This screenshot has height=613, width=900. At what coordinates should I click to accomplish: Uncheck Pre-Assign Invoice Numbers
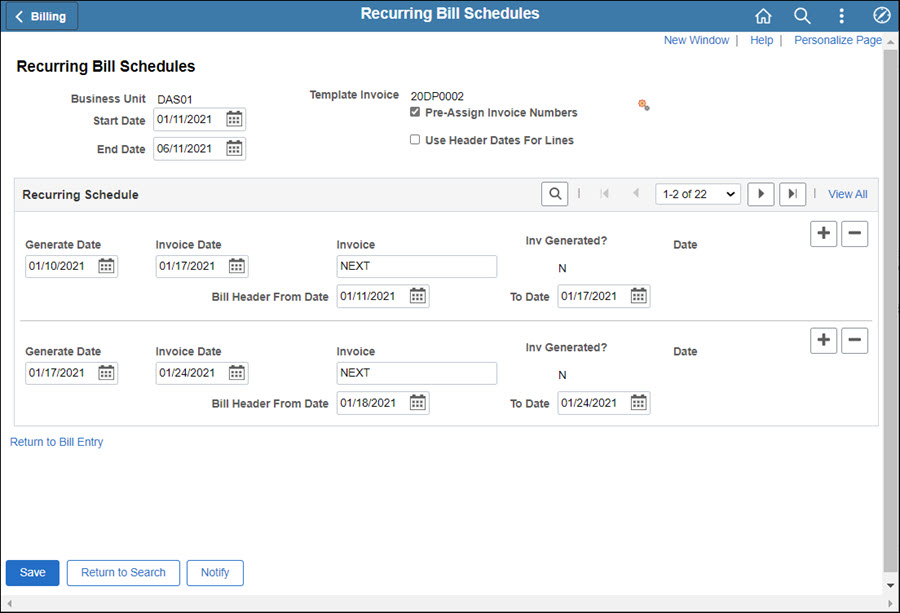(415, 112)
